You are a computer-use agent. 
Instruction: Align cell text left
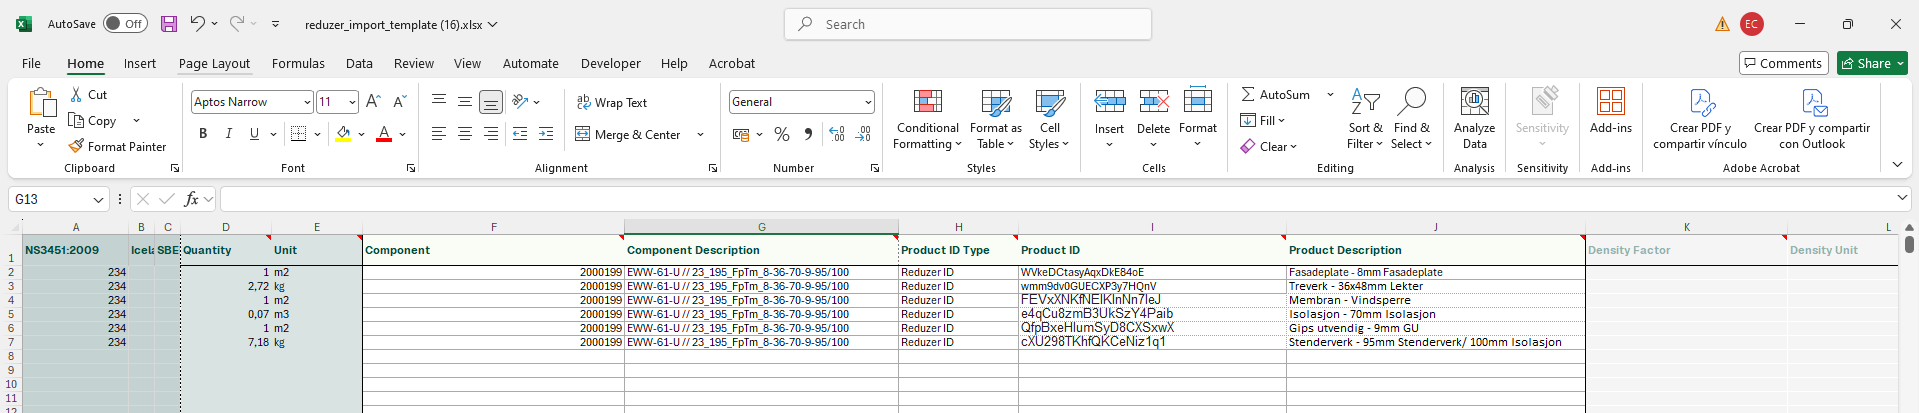tap(439, 134)
